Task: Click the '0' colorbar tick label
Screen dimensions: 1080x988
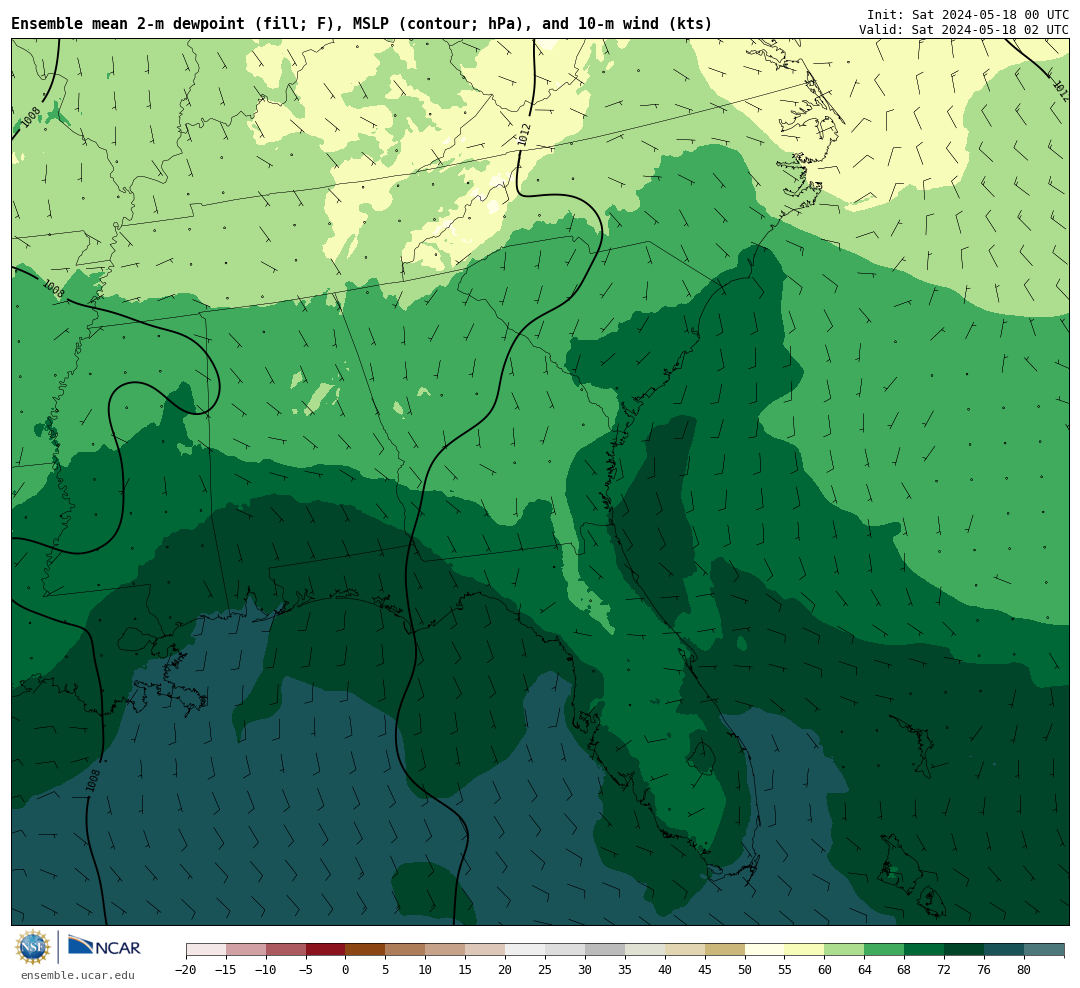Action: click(346, 970)
